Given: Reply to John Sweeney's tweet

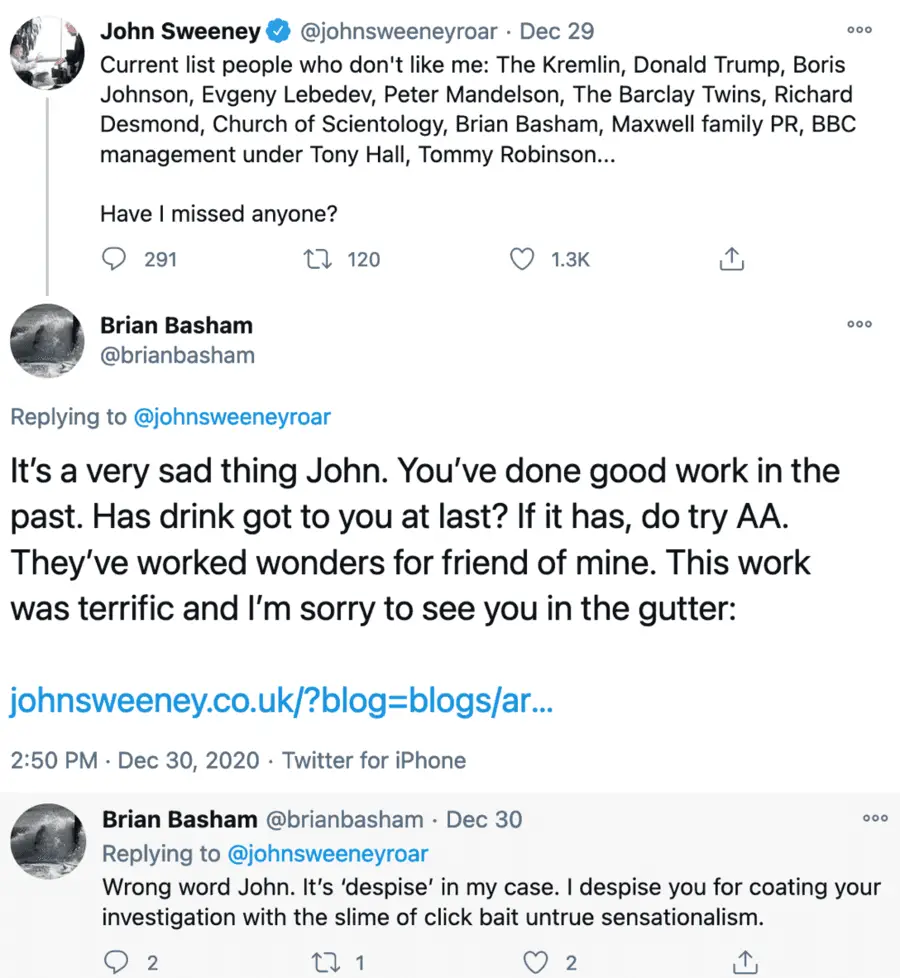Looking at the screenshot, I should [x=116, y=260].
